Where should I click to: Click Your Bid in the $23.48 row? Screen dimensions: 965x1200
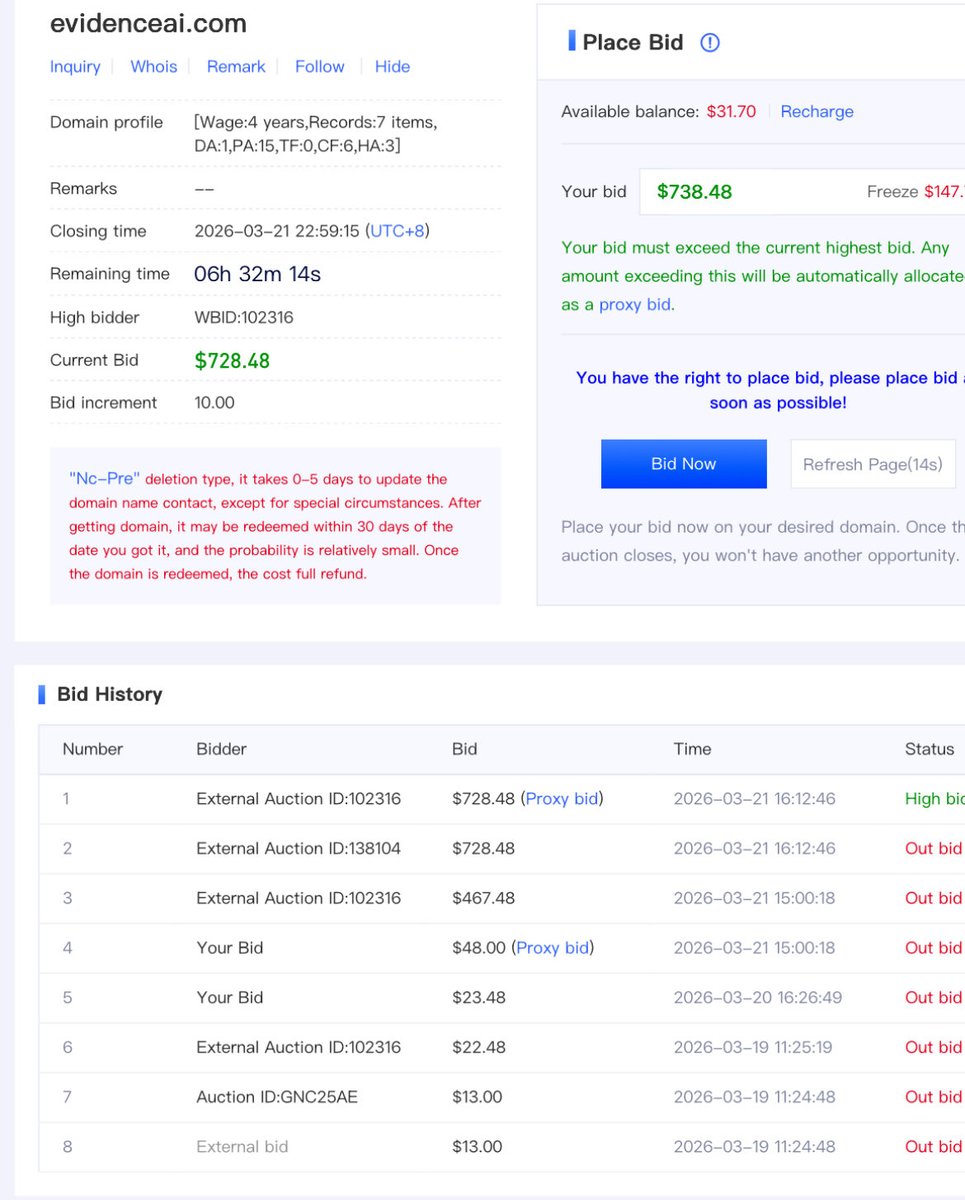tap(229, 997)
